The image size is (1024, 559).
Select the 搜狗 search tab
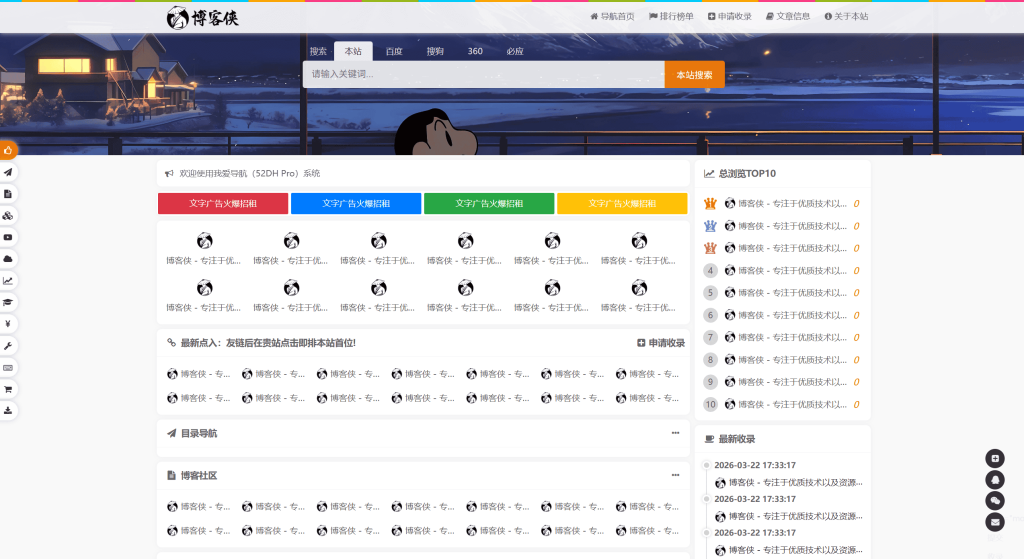435,51
